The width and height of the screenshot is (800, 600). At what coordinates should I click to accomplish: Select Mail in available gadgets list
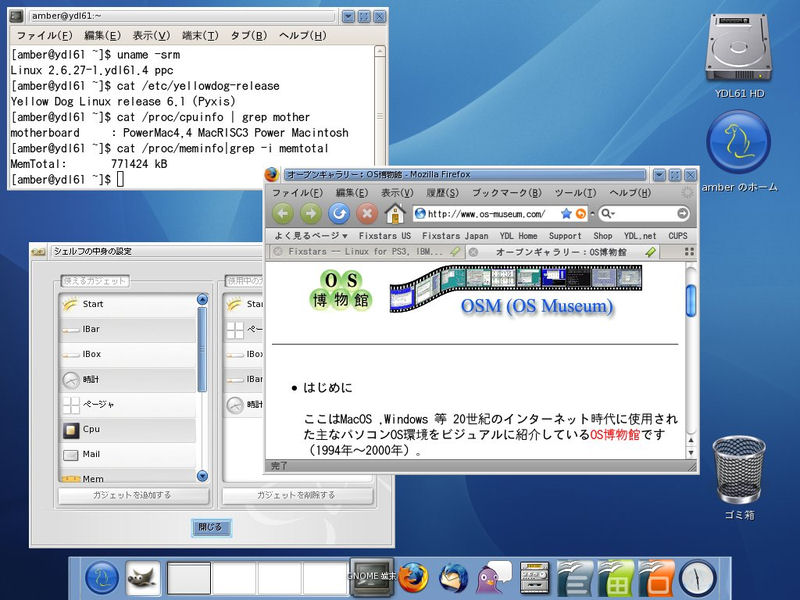(x=128, y=454)
